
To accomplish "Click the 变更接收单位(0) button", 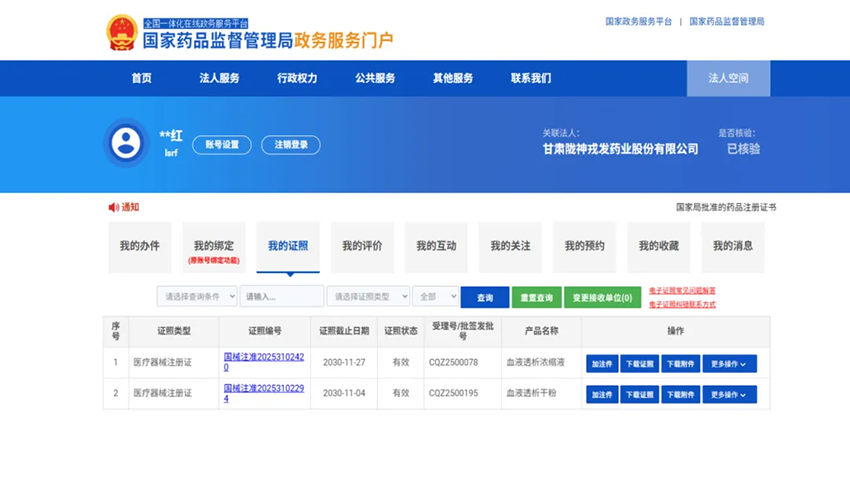I will coord(602,298).
